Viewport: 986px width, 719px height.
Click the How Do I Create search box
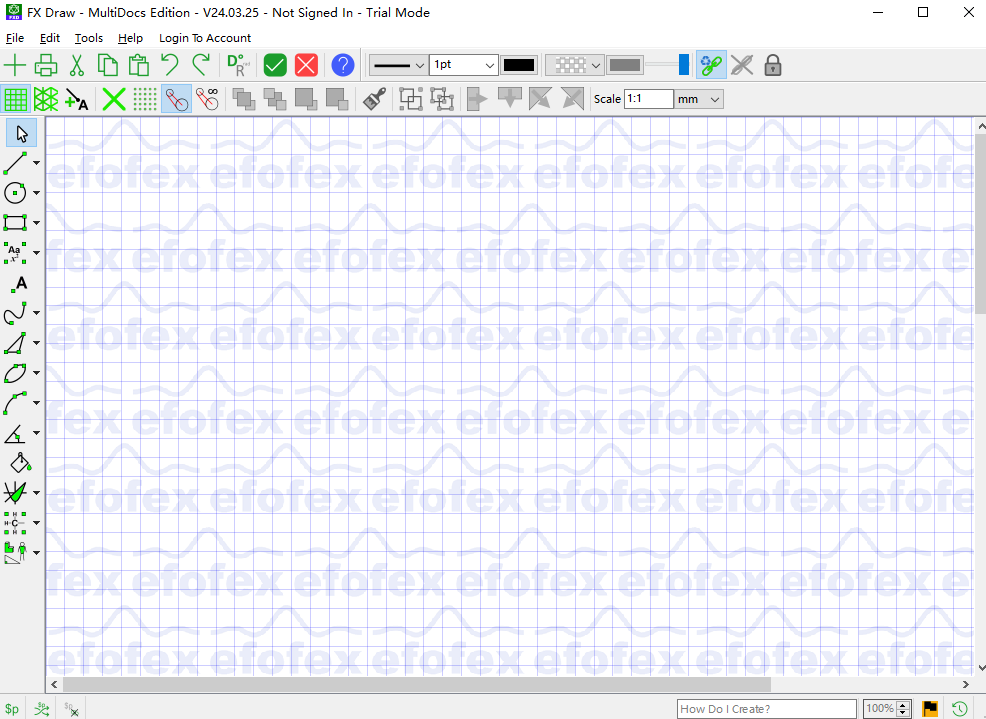pyautogui.click(x=767, y=709)
